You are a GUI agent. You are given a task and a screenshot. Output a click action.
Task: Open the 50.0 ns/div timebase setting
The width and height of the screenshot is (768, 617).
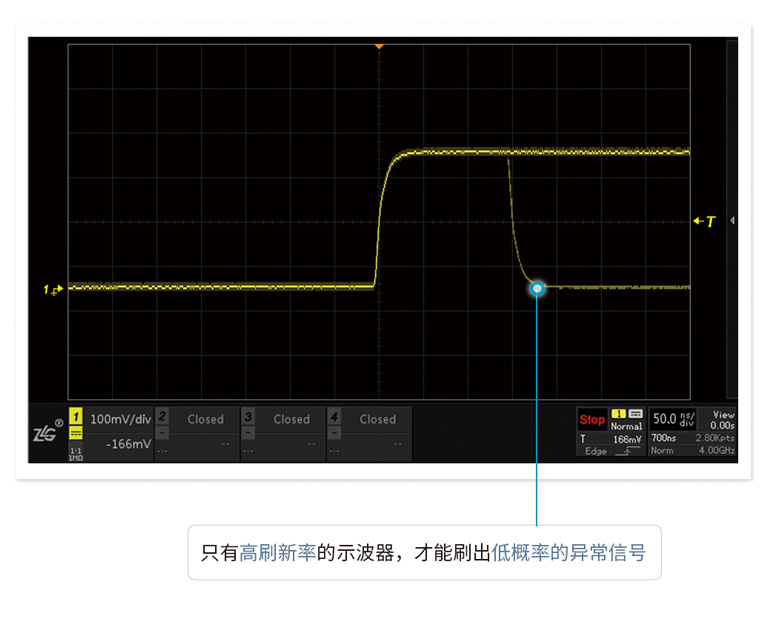pyautogui.click(x=673, y=419)
